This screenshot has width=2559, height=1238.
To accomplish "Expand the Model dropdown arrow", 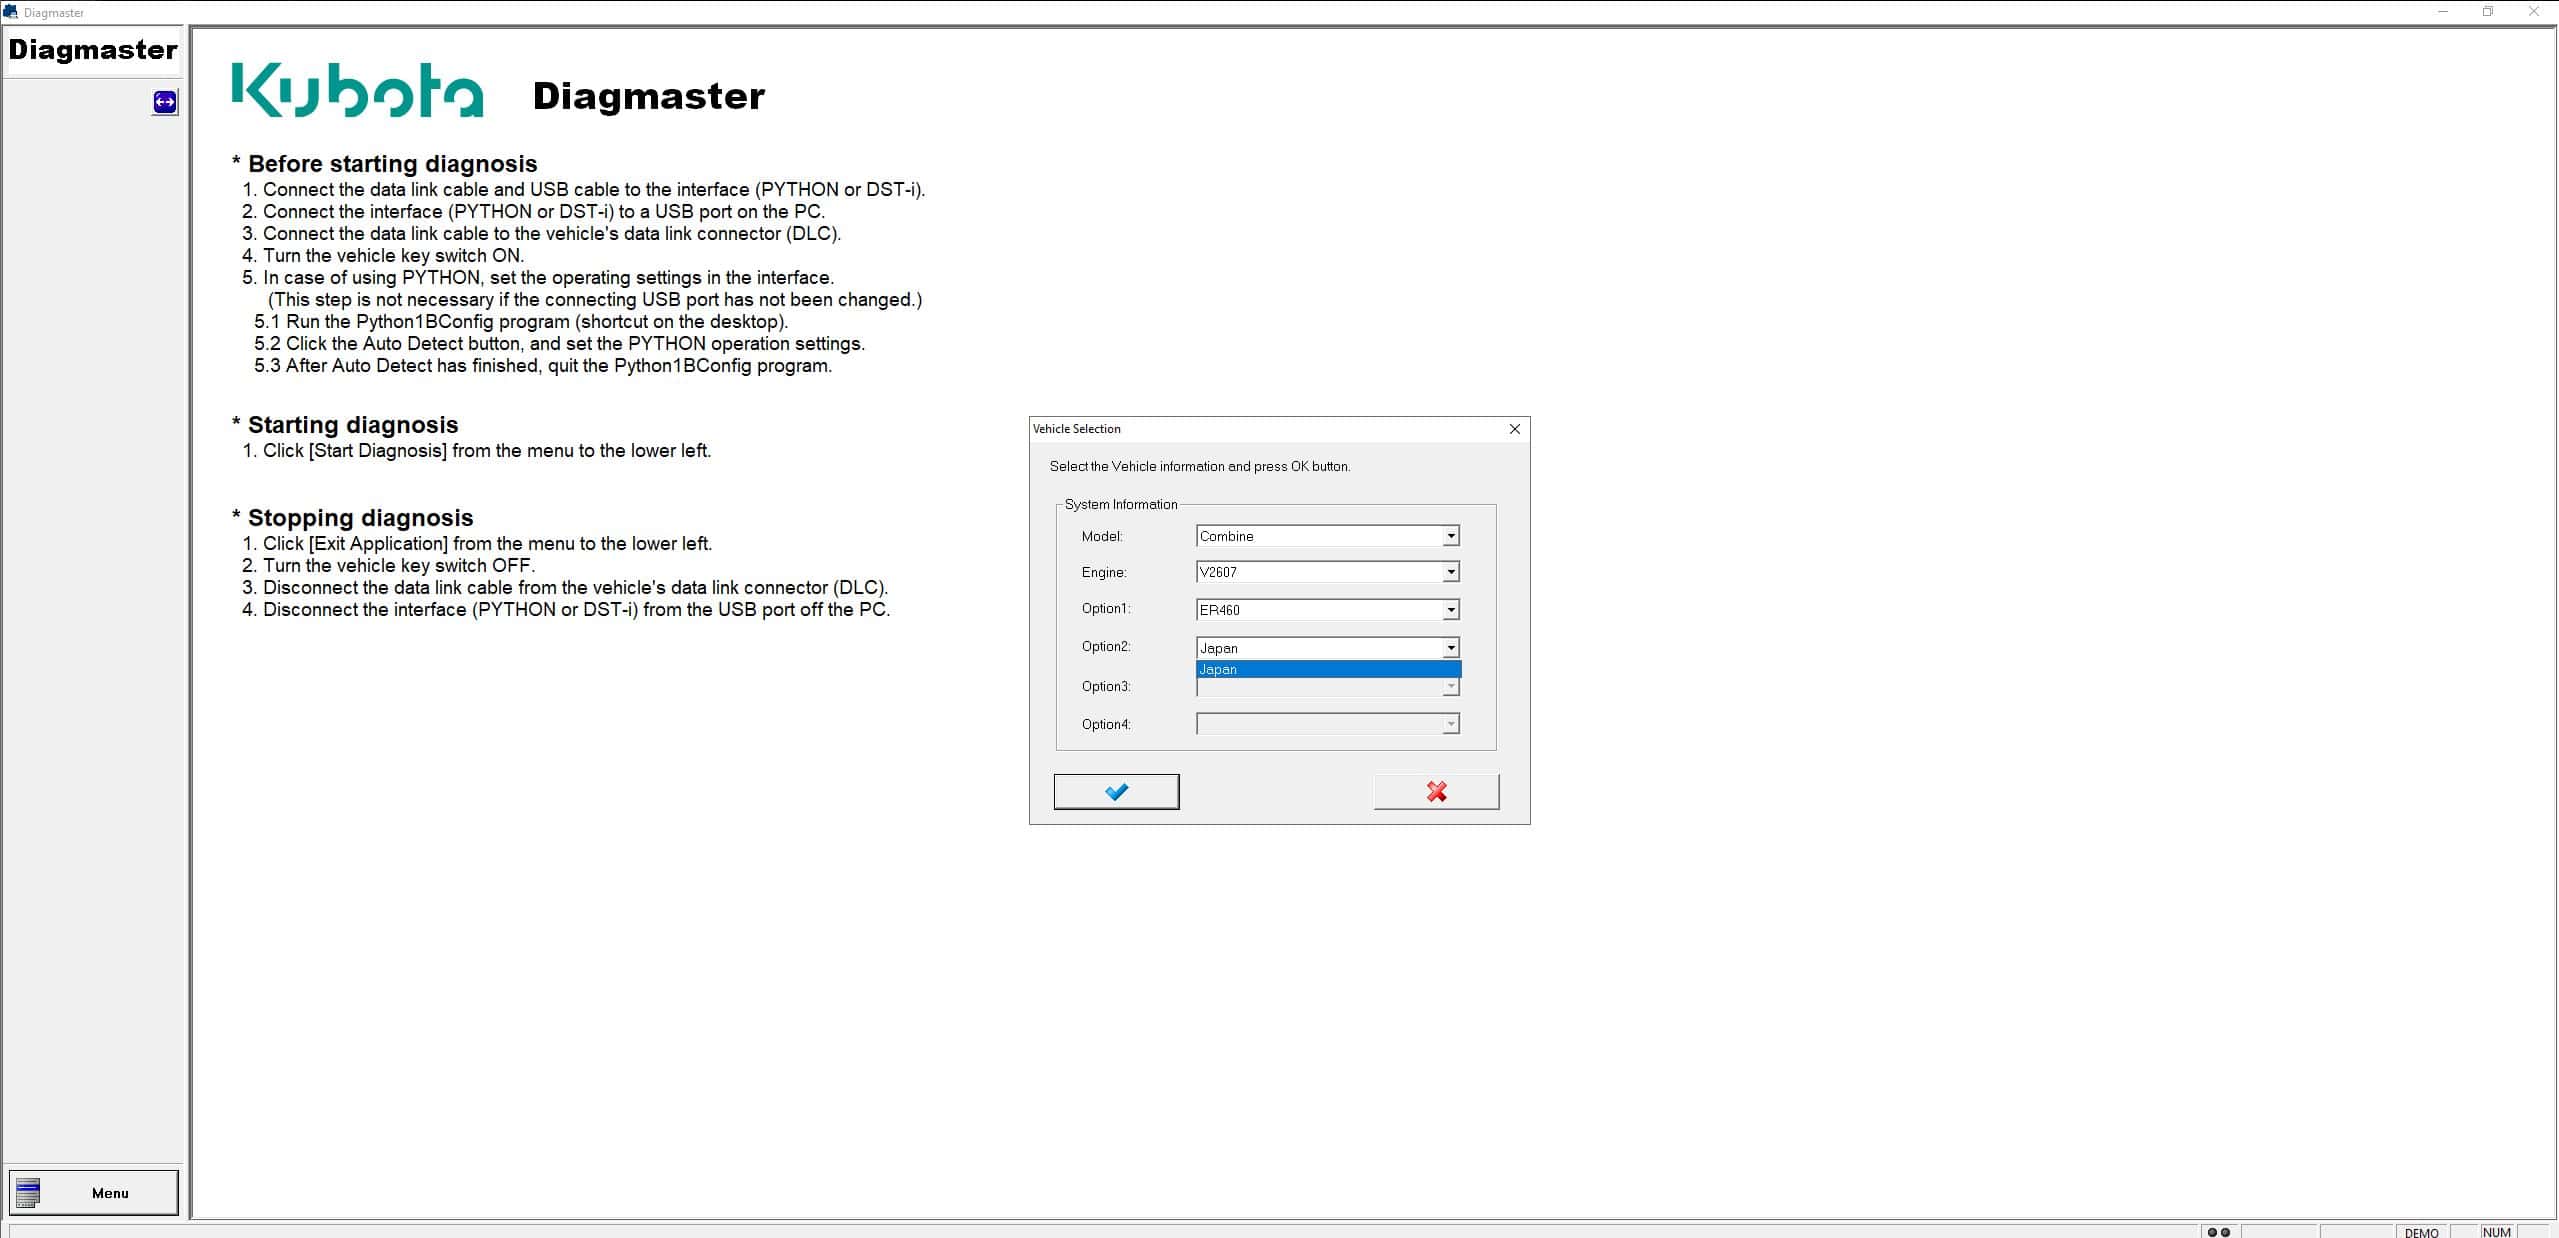I will (x=1450, y=536).
